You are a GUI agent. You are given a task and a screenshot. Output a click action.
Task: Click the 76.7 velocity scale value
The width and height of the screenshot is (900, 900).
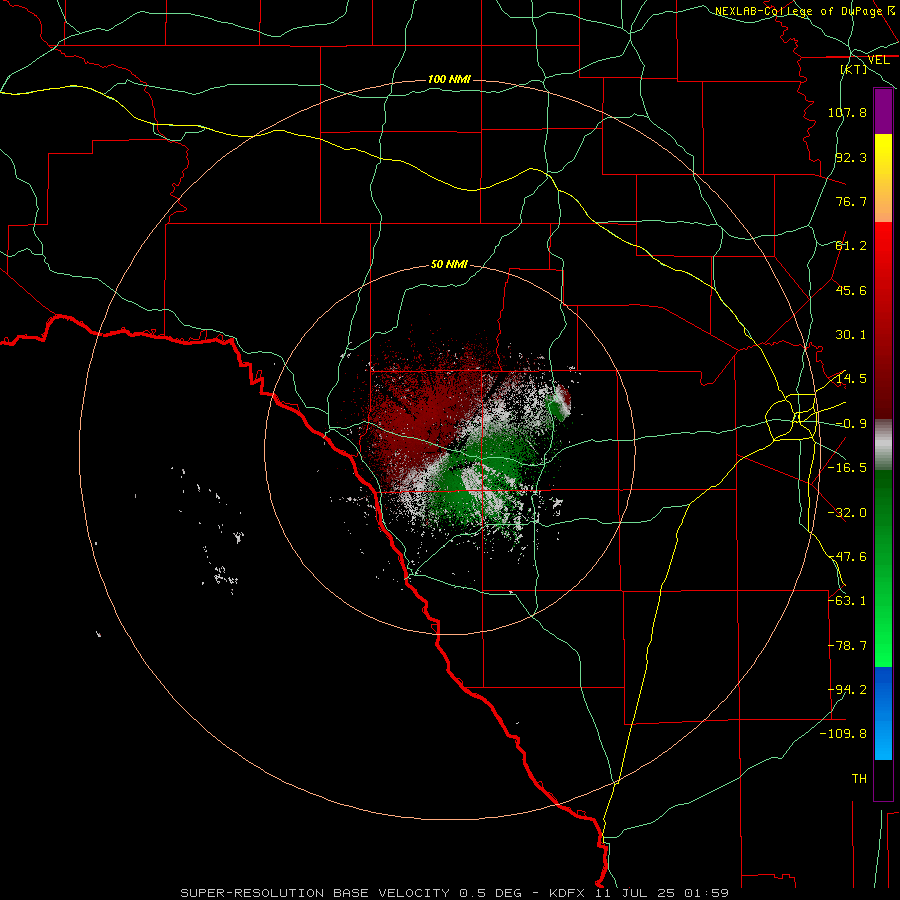pos(851,201)
